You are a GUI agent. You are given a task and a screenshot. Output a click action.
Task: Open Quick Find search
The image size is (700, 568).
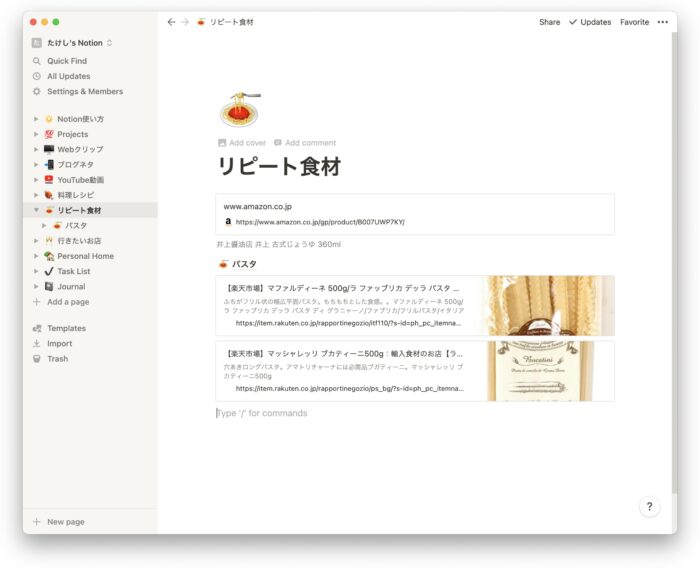(66, 61)
